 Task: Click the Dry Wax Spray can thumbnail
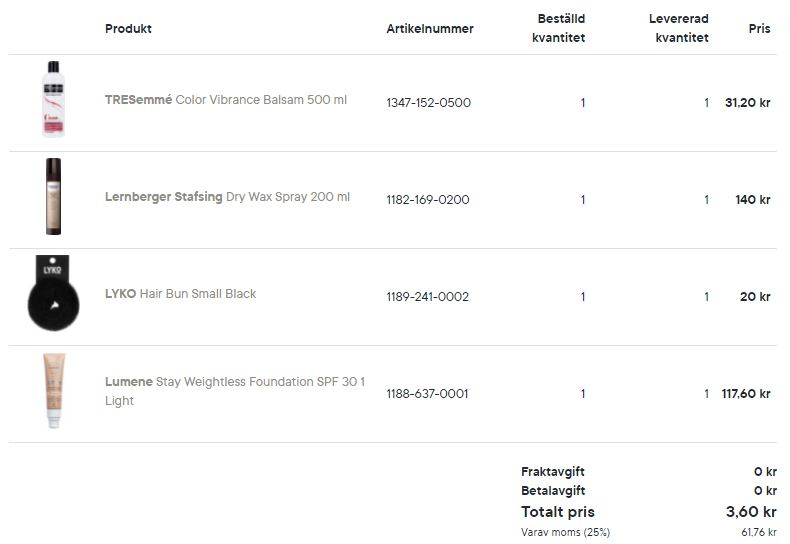pyautogui.click(x=53, y=196)
